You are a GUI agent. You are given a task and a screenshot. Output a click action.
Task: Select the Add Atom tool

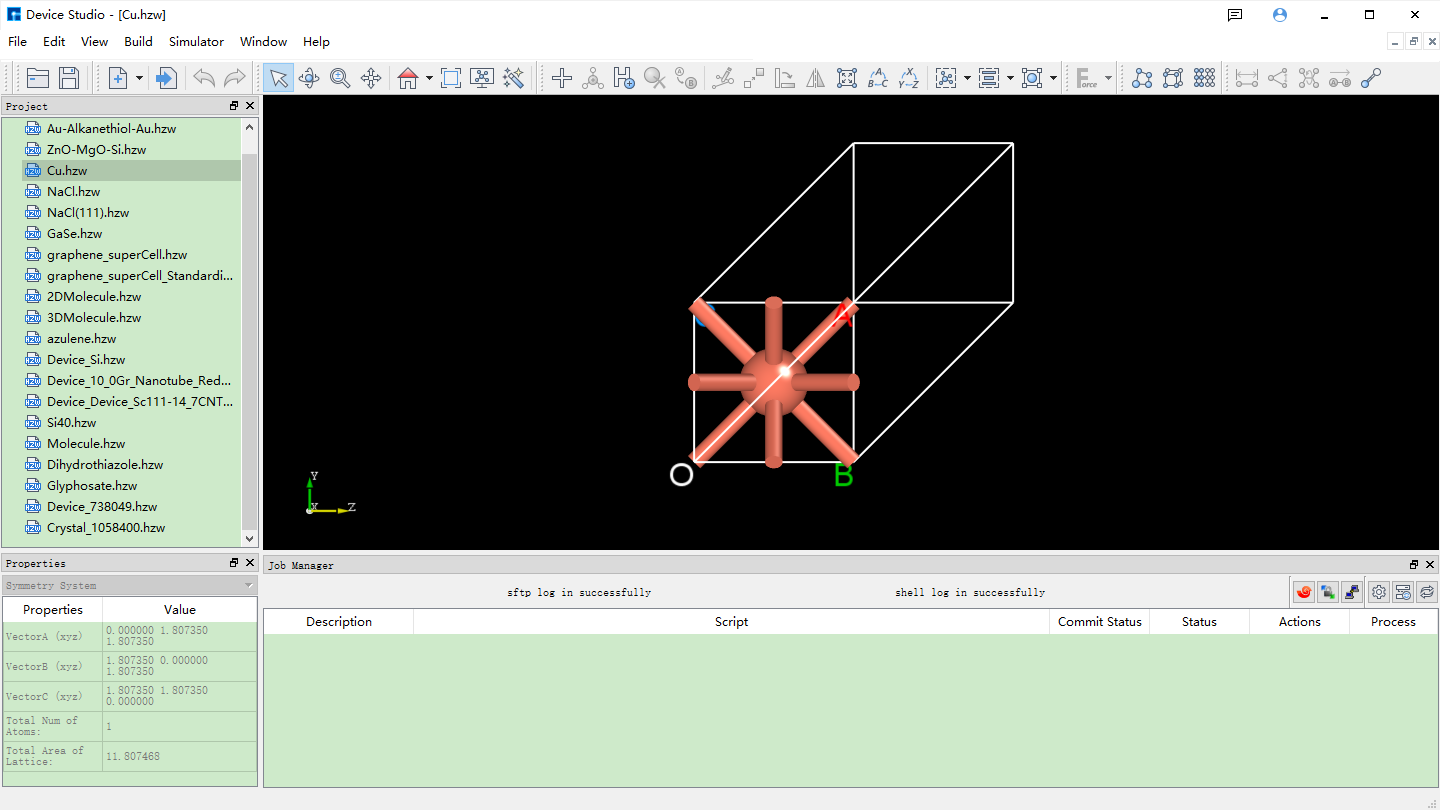[561, 78]
